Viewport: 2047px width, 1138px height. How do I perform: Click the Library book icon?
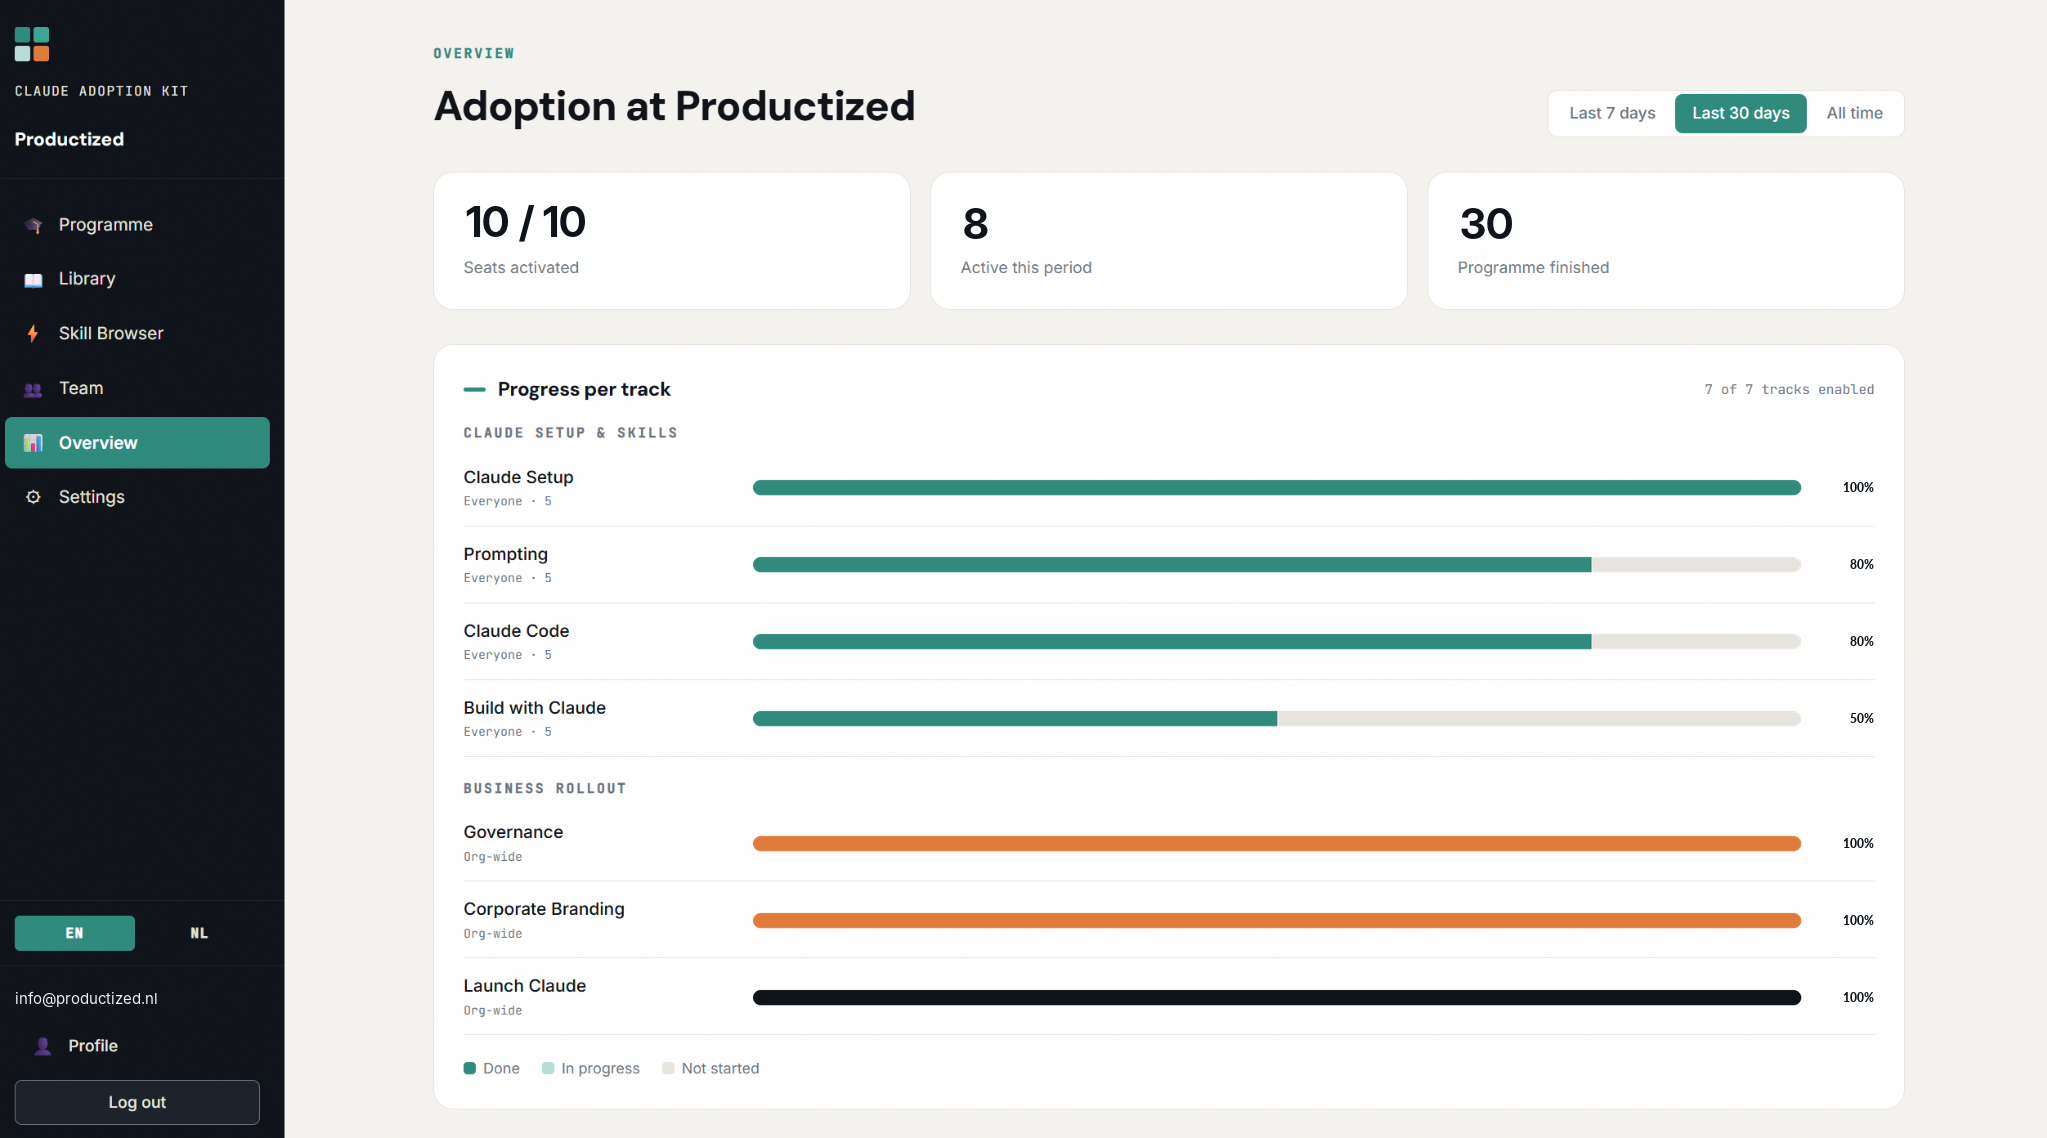[x=33, y=280]
